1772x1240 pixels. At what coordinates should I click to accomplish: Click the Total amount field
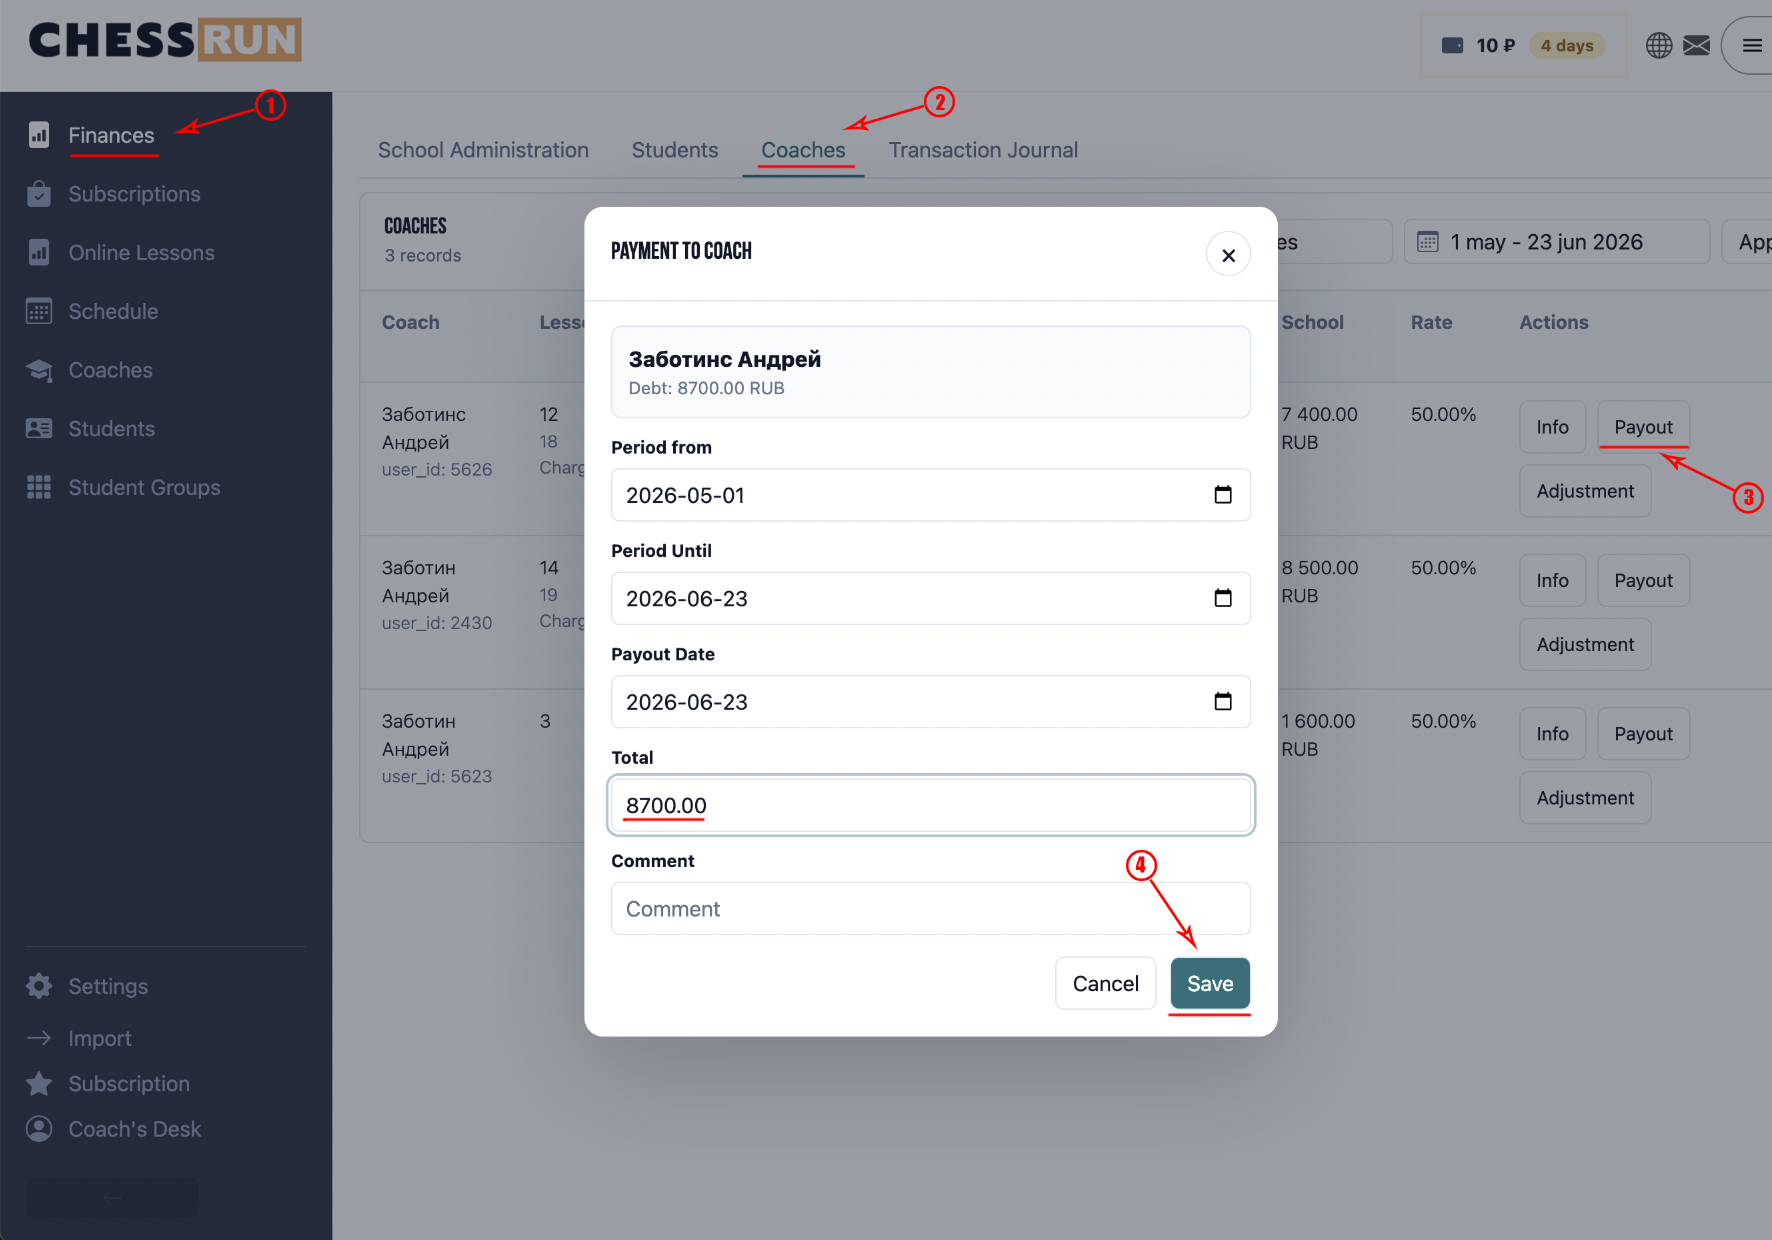[x=931, y=805]
